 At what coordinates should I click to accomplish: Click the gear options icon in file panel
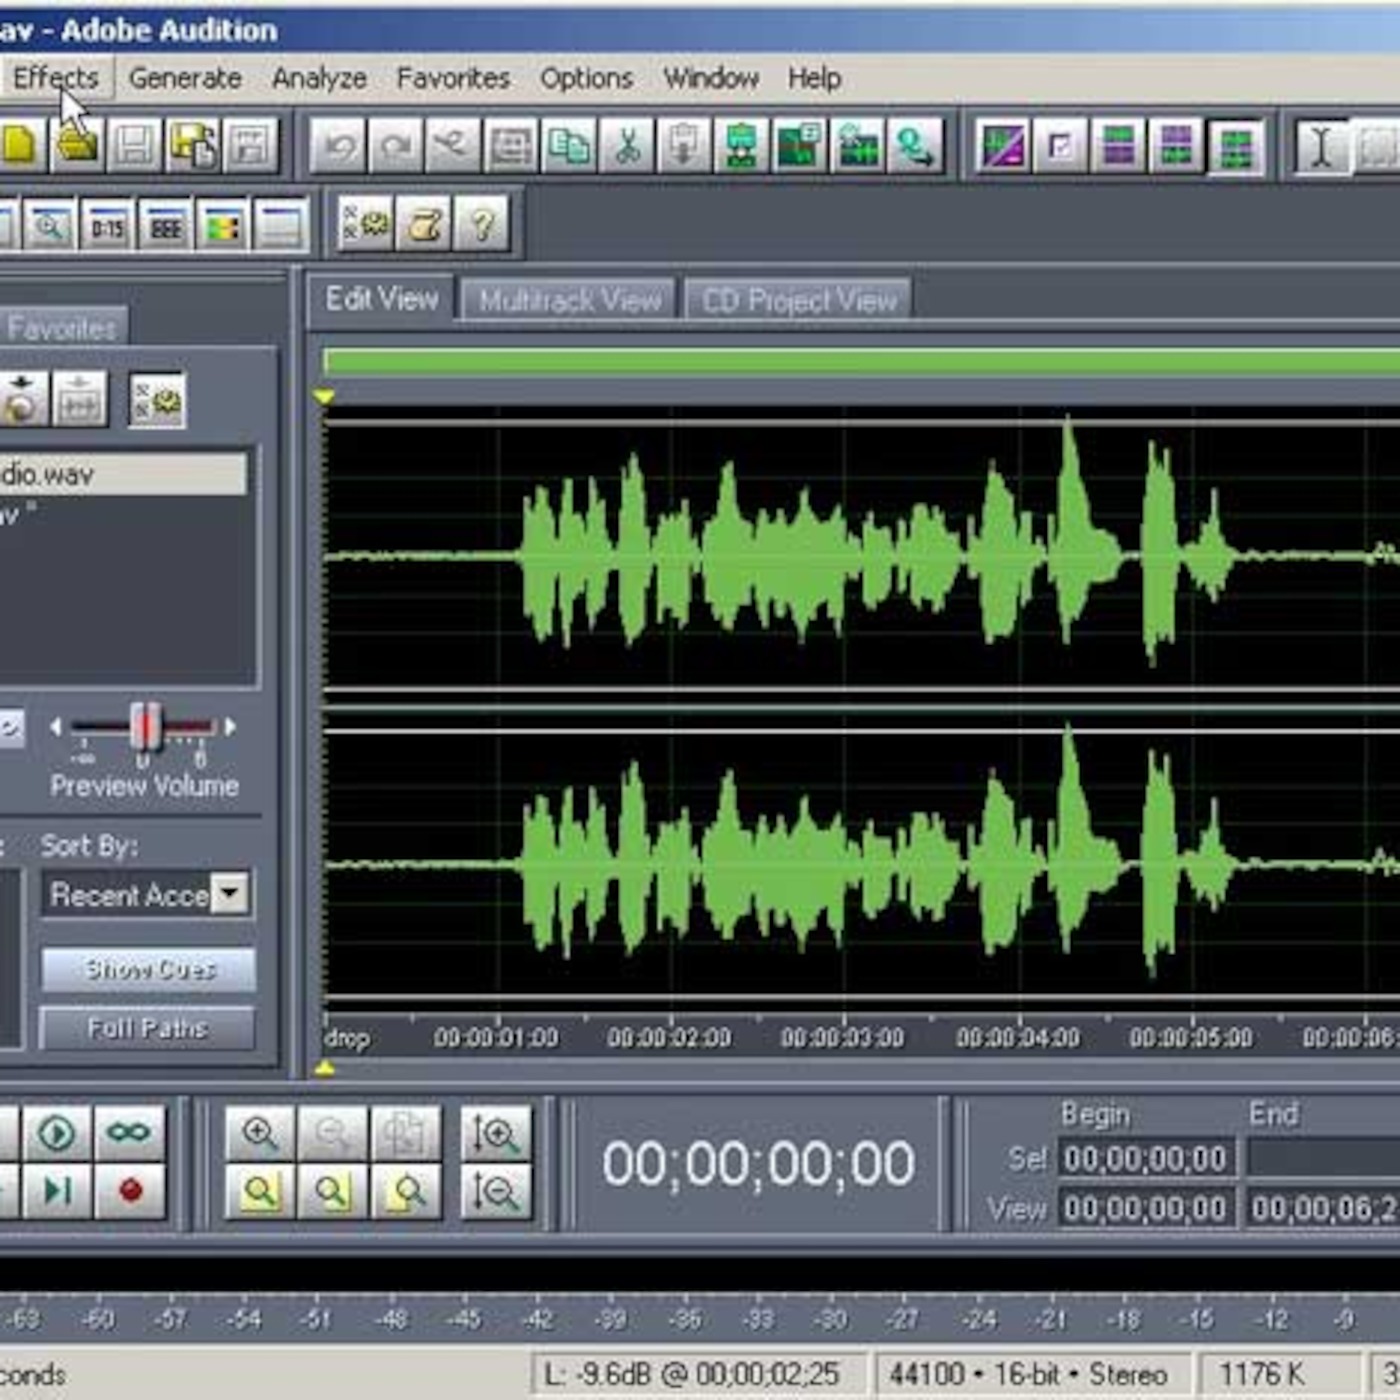pos(157,401)
